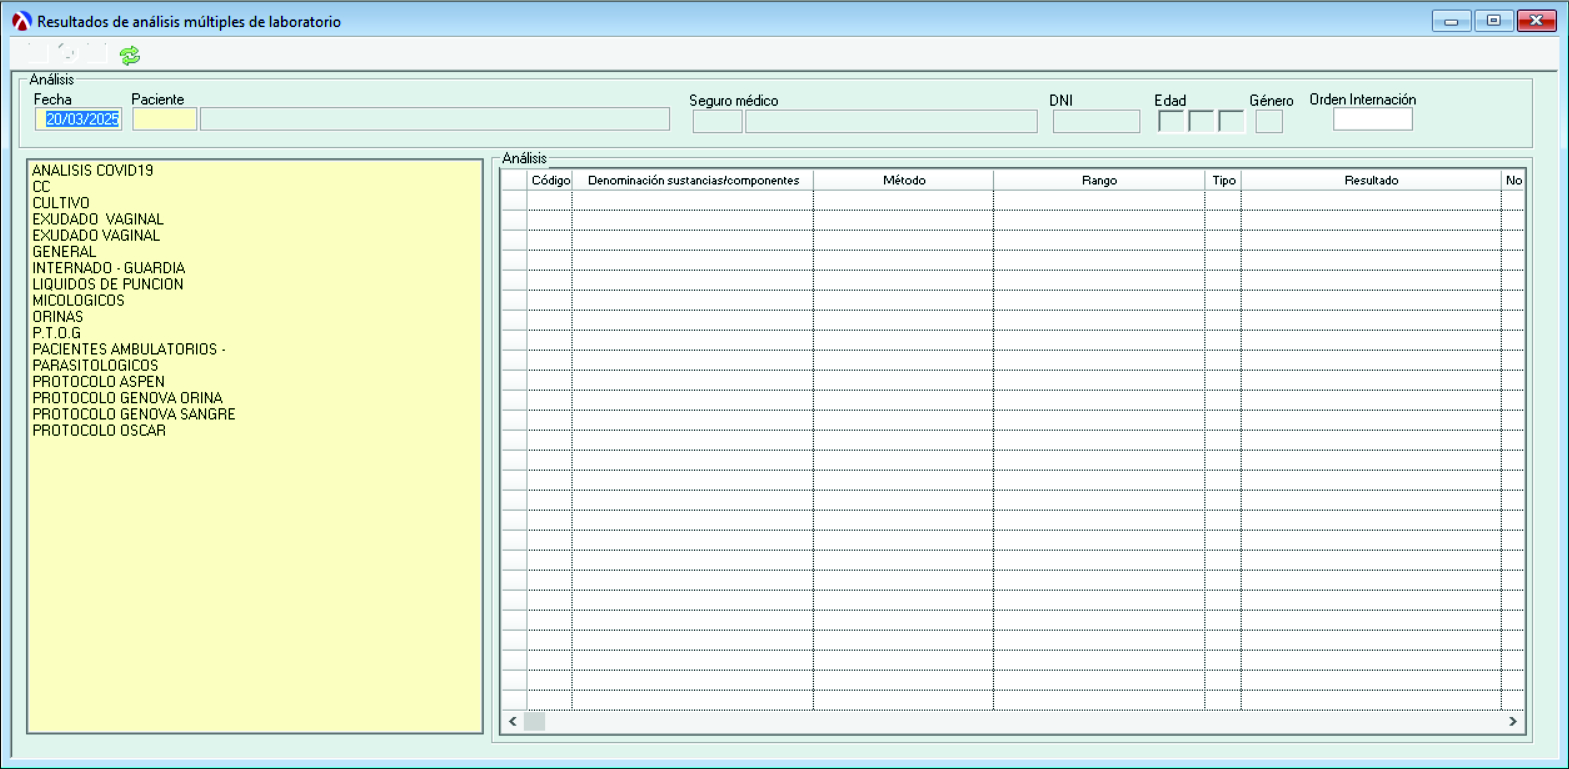Choose CULTIVO in the analysis list
The width and height of the screenshot is (1569, 769).
point(61,203)
